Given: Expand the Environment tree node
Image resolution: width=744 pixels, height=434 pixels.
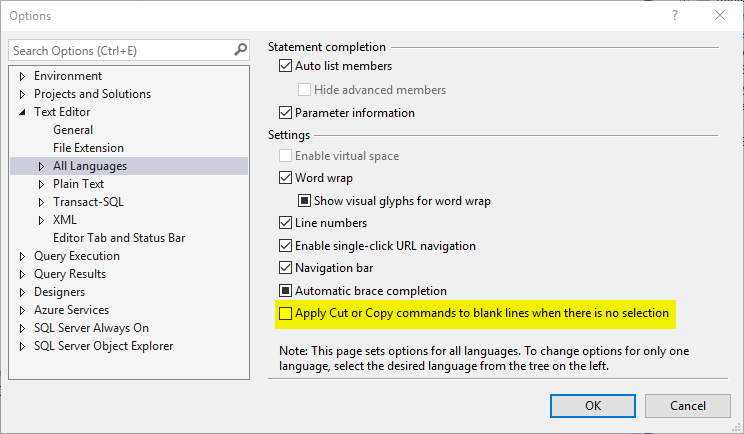Looking at the screenshot, I should pos(23,76).
